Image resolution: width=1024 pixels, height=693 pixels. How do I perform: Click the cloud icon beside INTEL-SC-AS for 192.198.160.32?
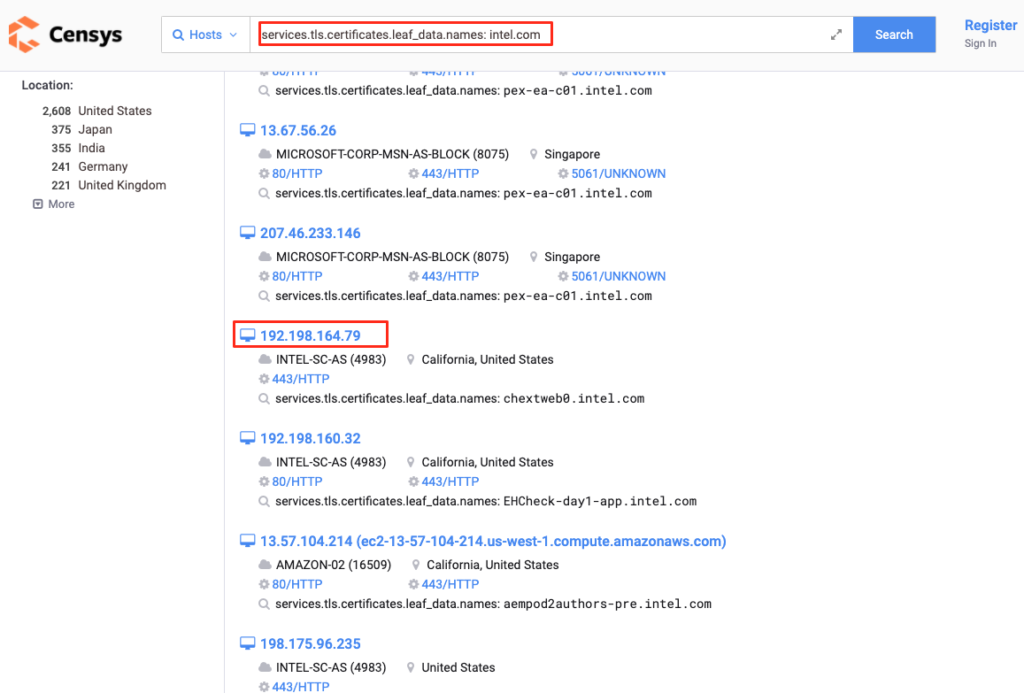264,462
